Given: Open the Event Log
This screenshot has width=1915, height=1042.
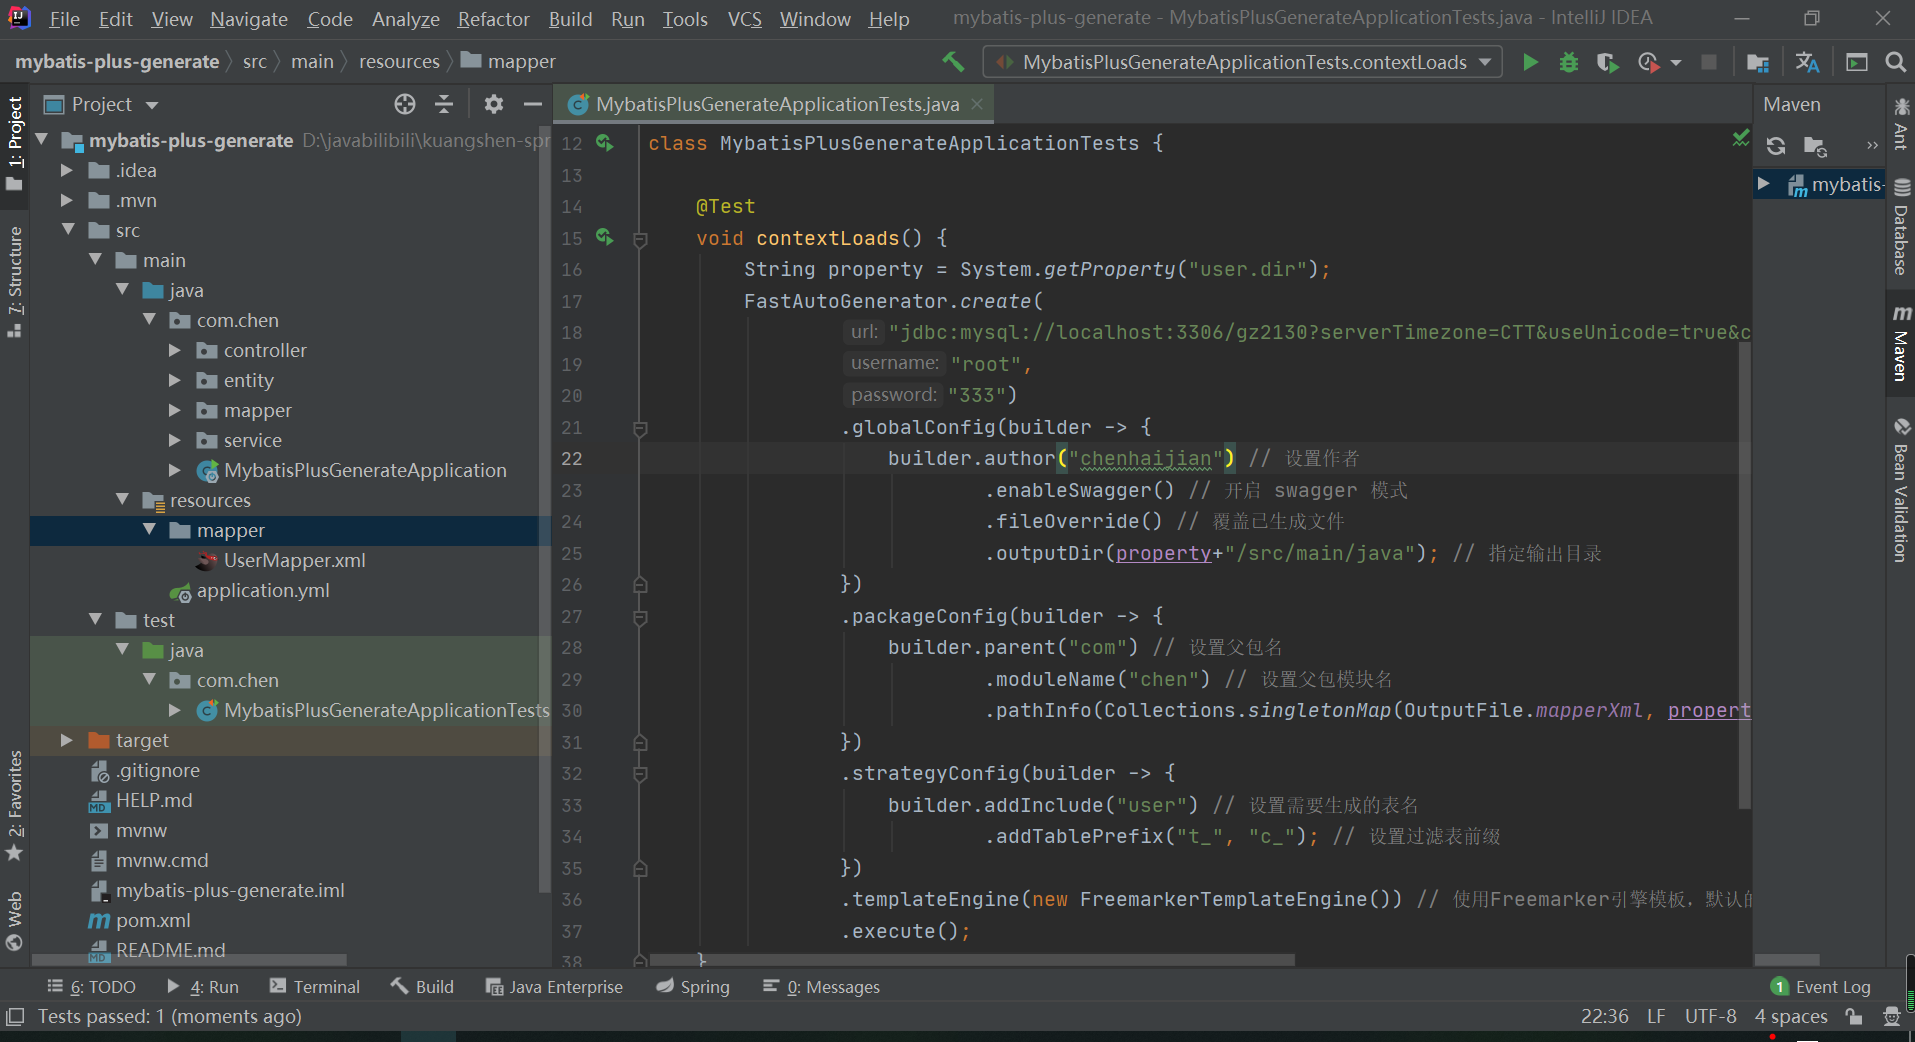Looking at the screenshot, I should pyautogui.click(x=1820, y=986).
